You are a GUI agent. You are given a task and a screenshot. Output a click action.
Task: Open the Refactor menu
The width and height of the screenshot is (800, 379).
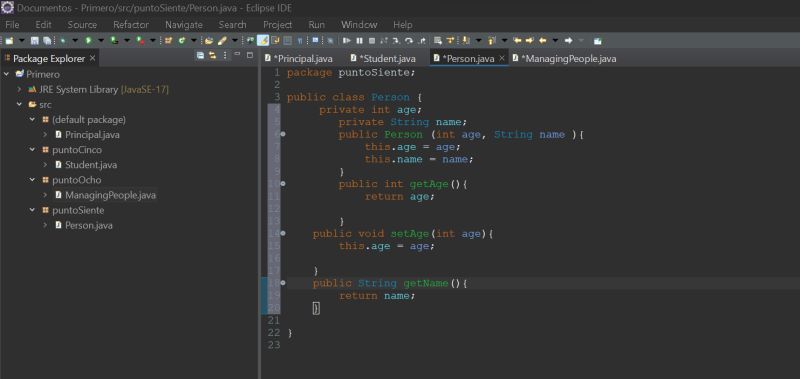131,24
